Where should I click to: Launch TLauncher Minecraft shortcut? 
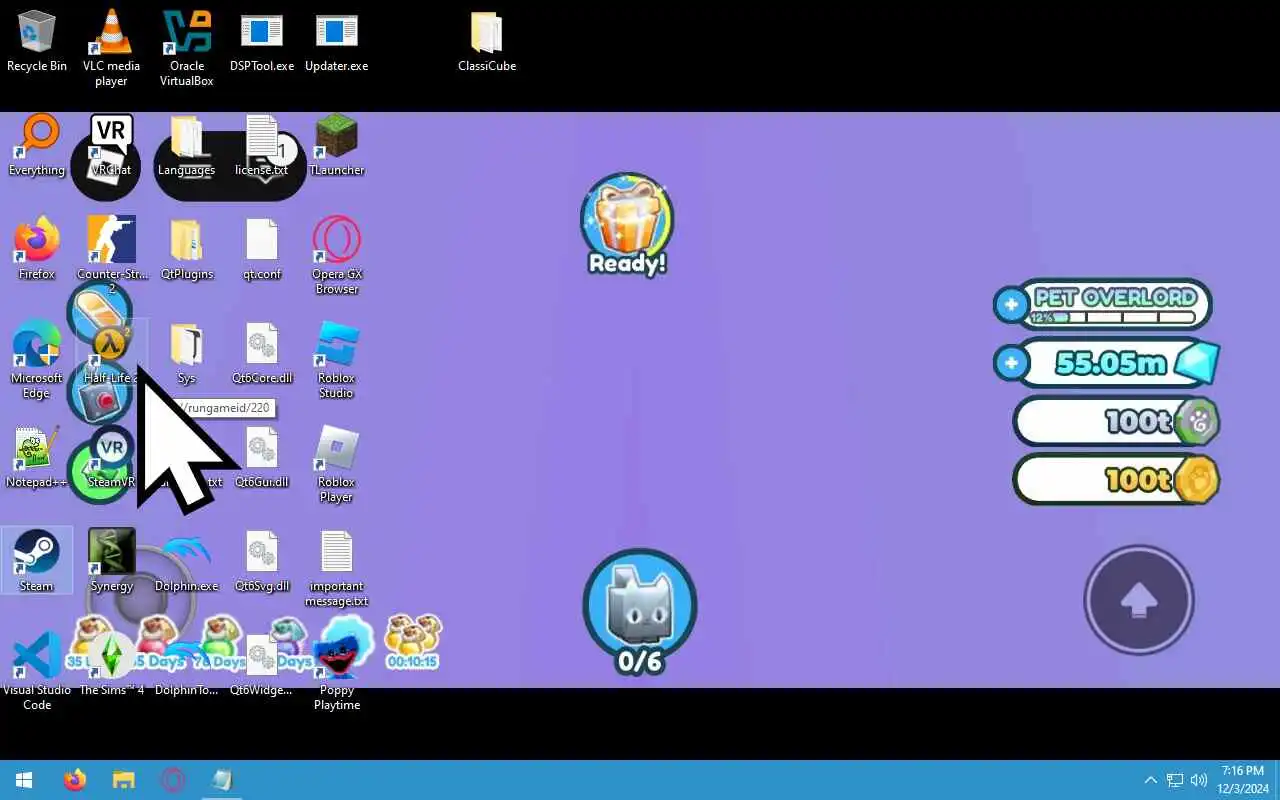point(337,146)
